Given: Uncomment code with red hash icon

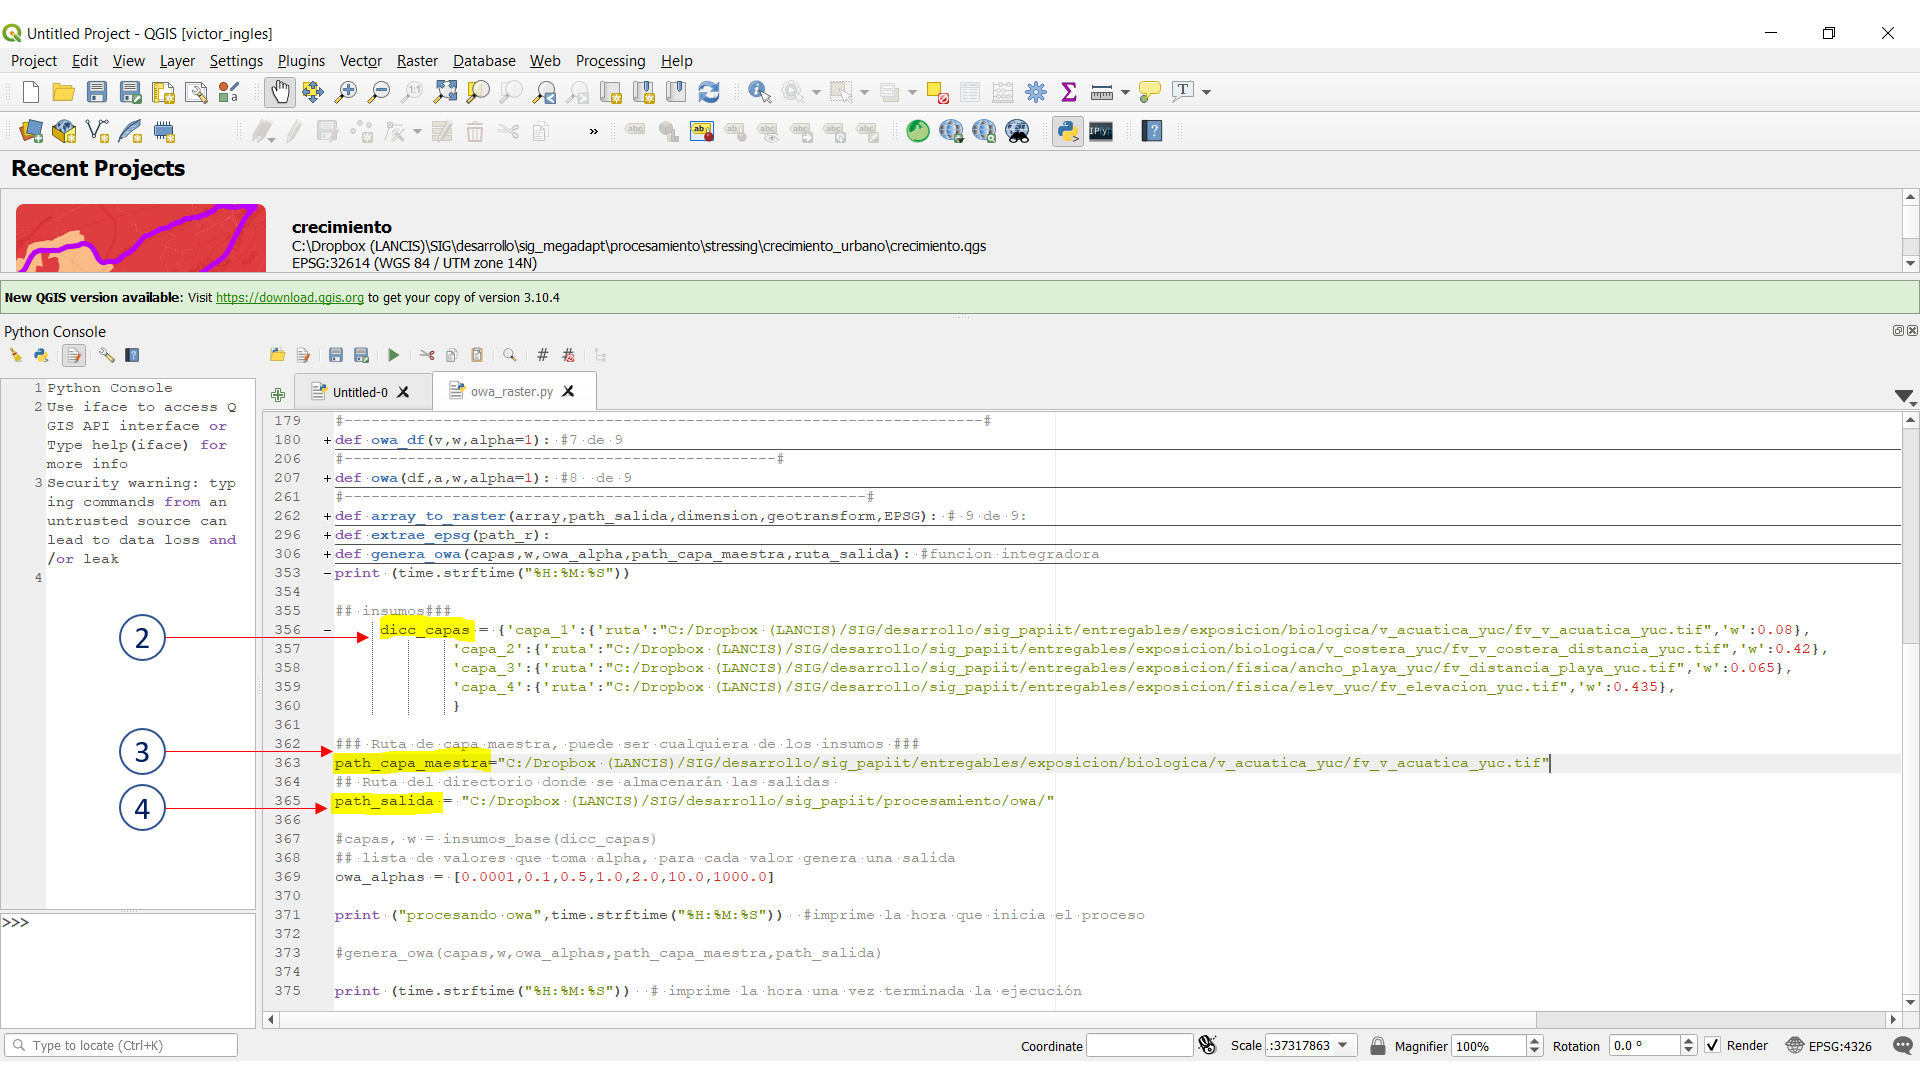Looking at the screenshot, I should pyautogui.click(x=568, y=355).
